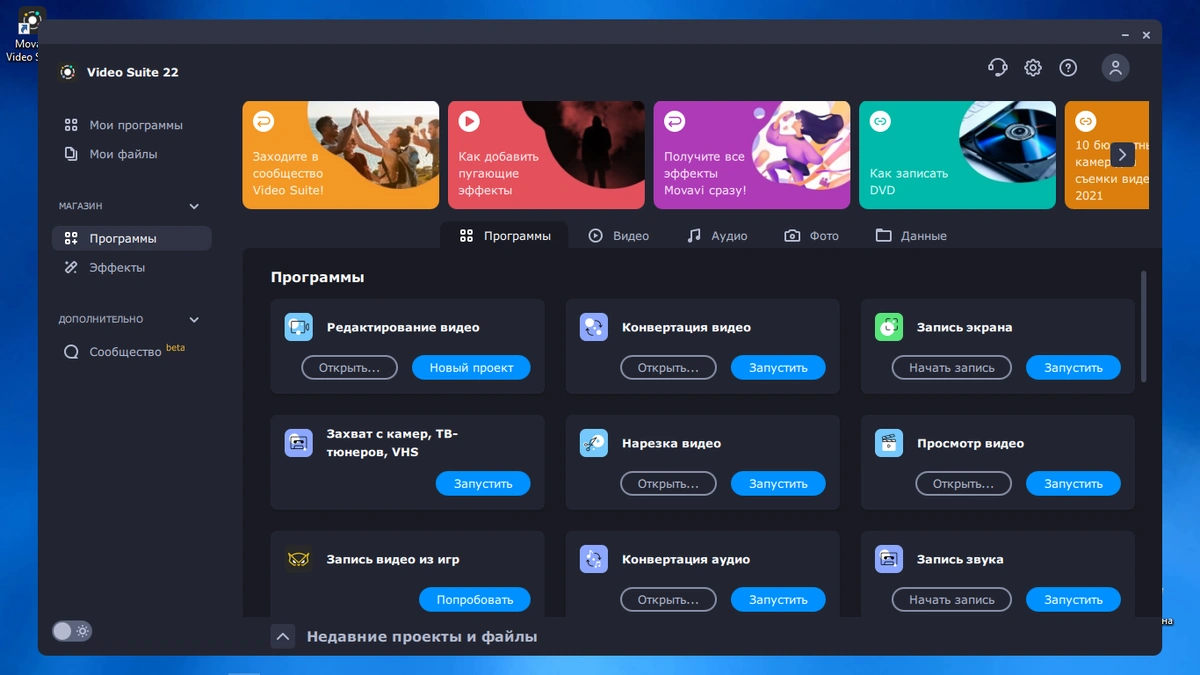Click the Нарезка видео app icon
The width and height of the screenshot is (1200, 675).
(x=594, y=443)
